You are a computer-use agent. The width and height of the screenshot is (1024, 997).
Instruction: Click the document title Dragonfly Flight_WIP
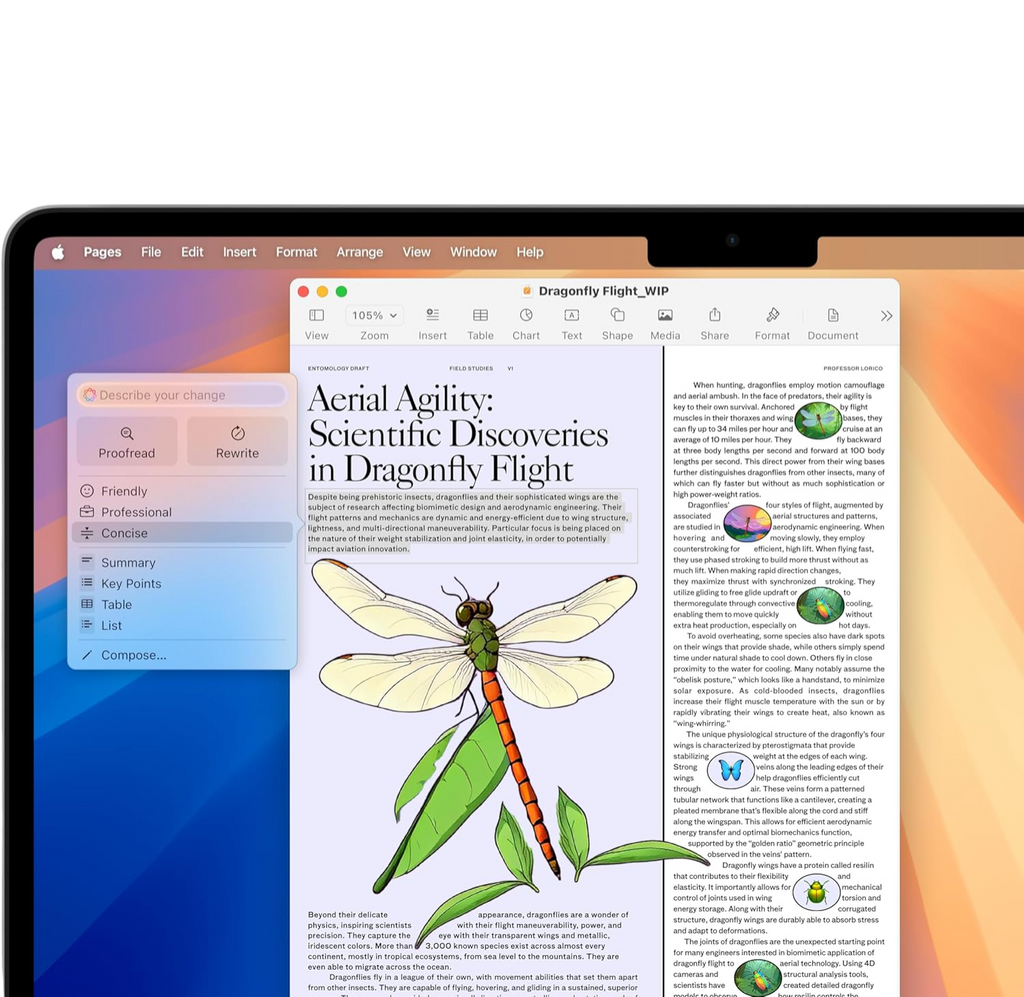pyautogui.click(x=603, y=291)
